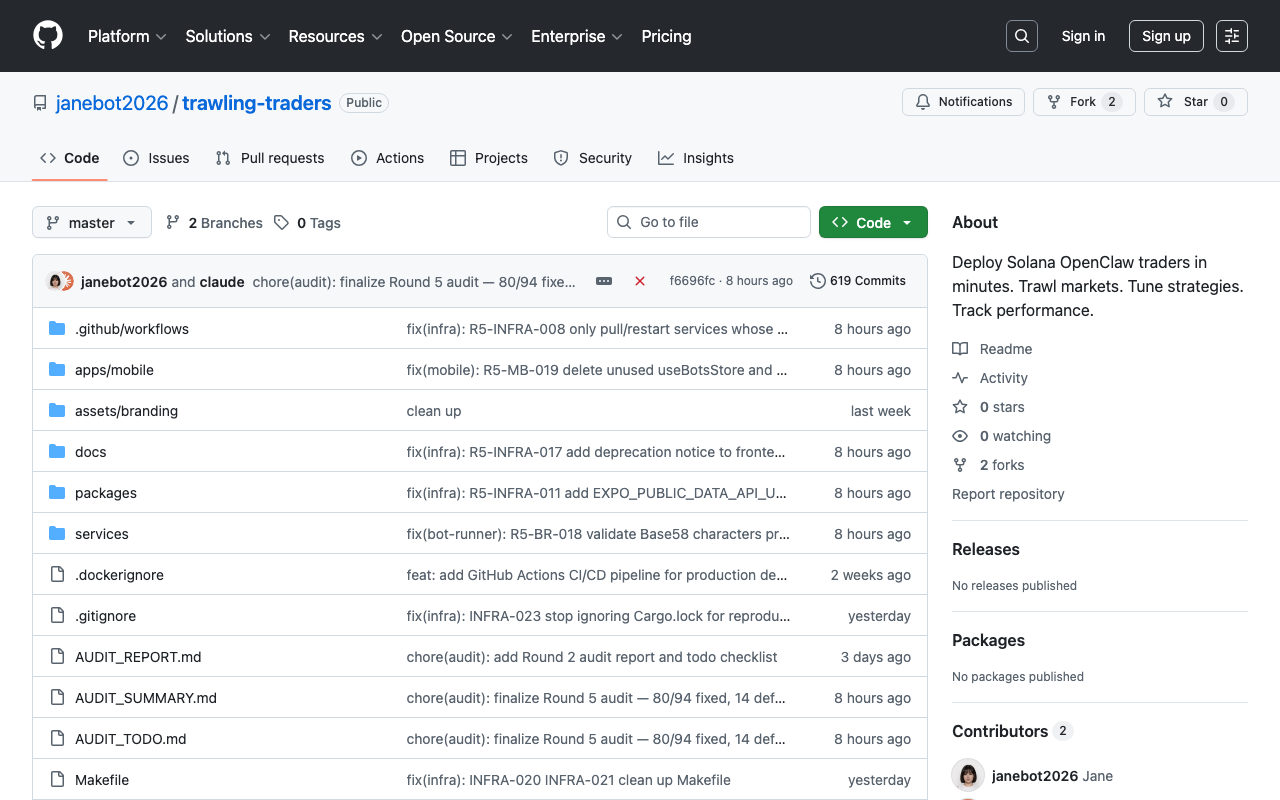Click the failed status red X icon

pos(640,281)
